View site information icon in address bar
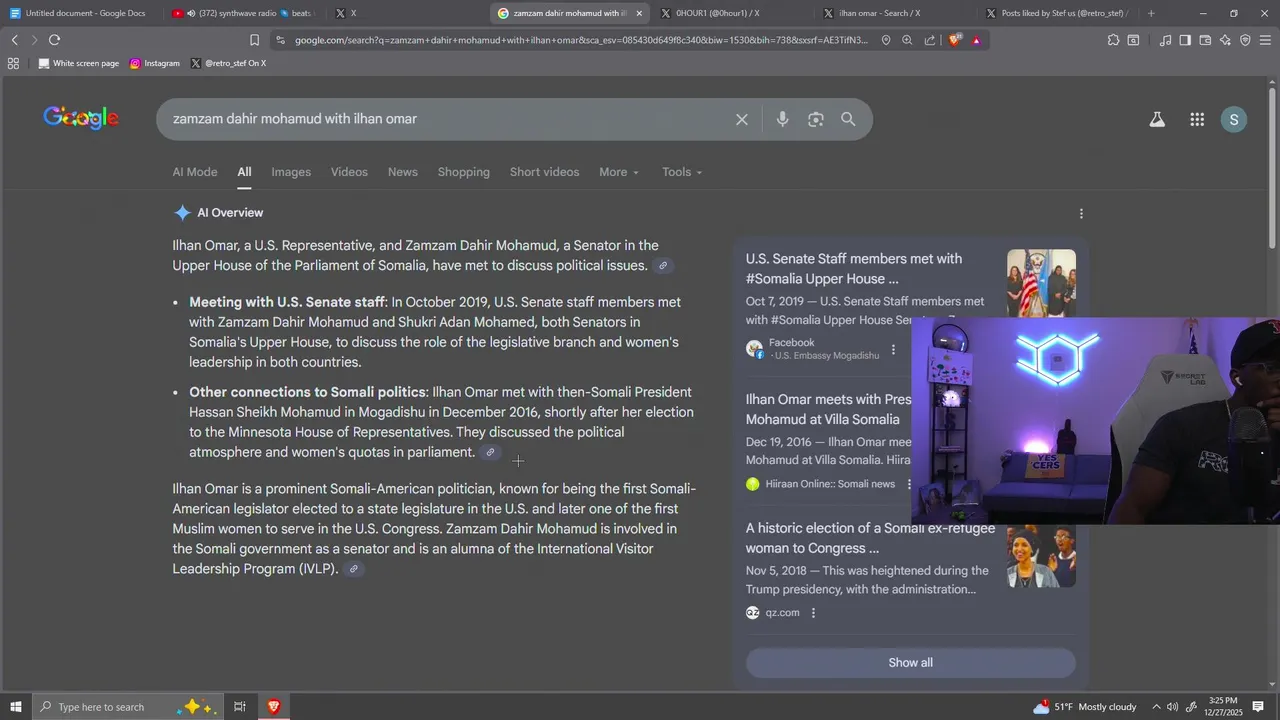This screenshot has height=720, width=1280. 280,40
